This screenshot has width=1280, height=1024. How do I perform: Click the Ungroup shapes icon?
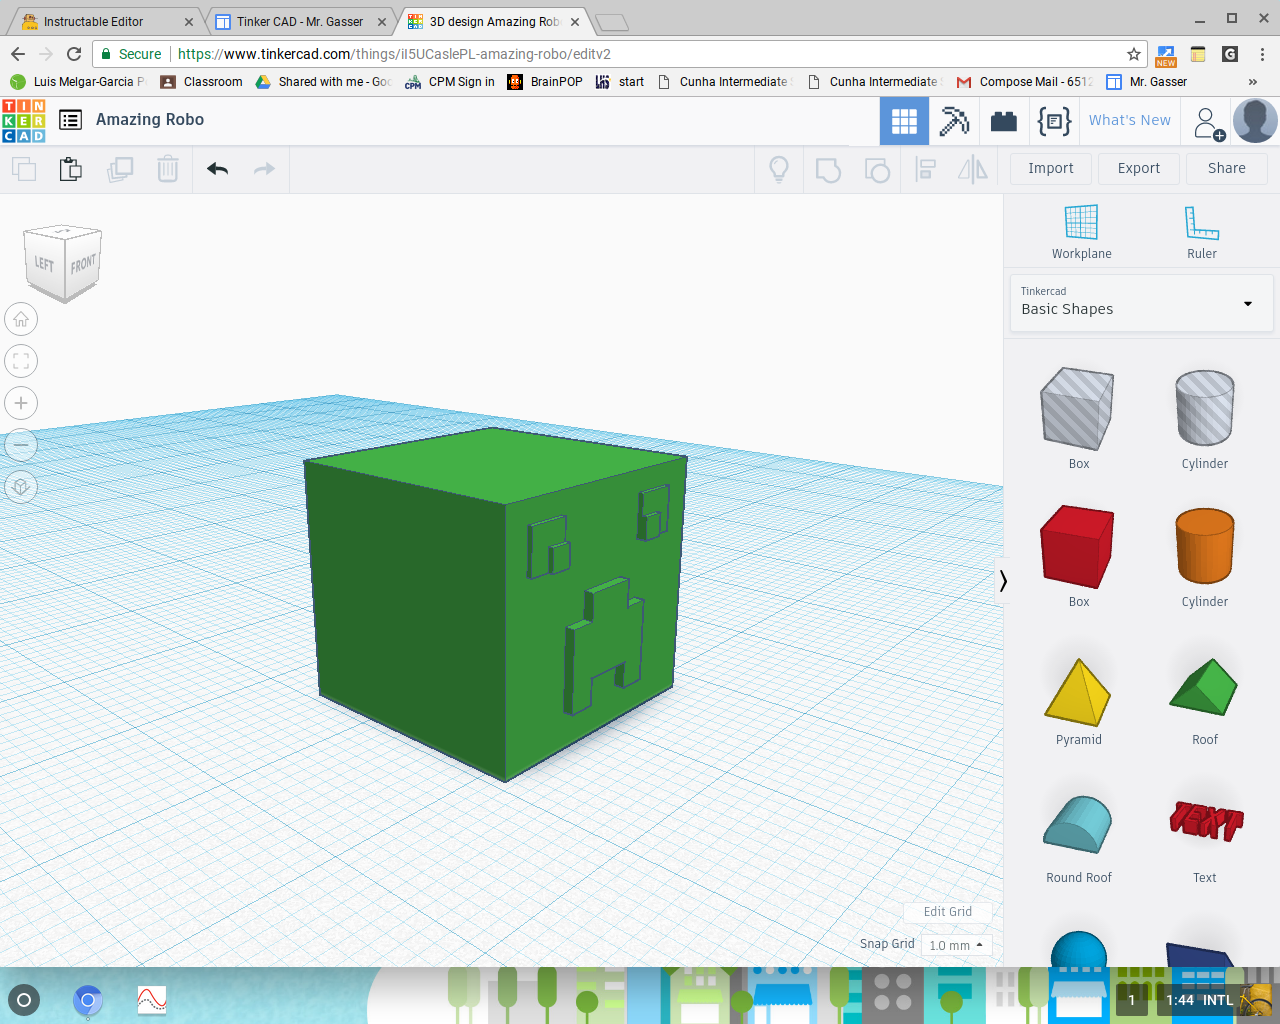coord(877,169)
